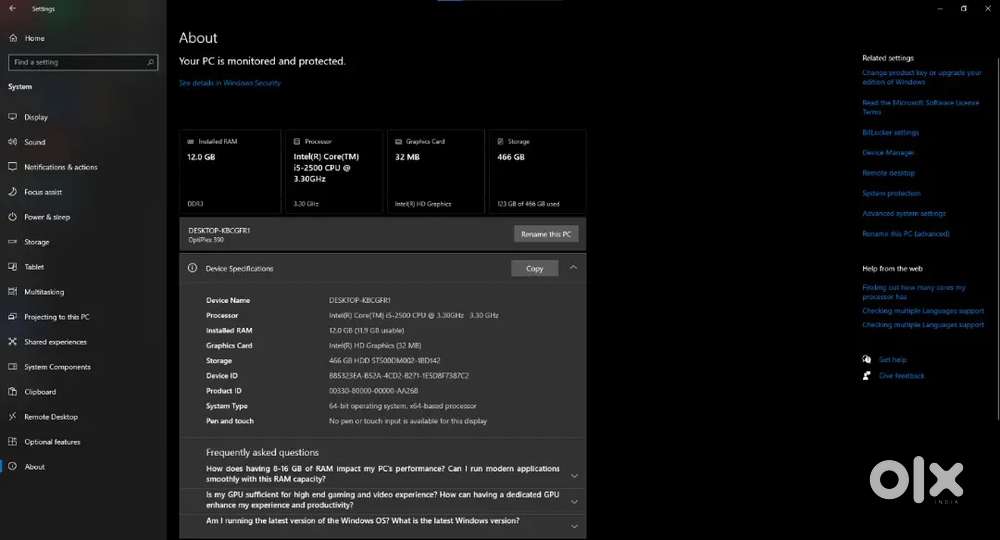Click the magnifier icon in the search box

151,62
